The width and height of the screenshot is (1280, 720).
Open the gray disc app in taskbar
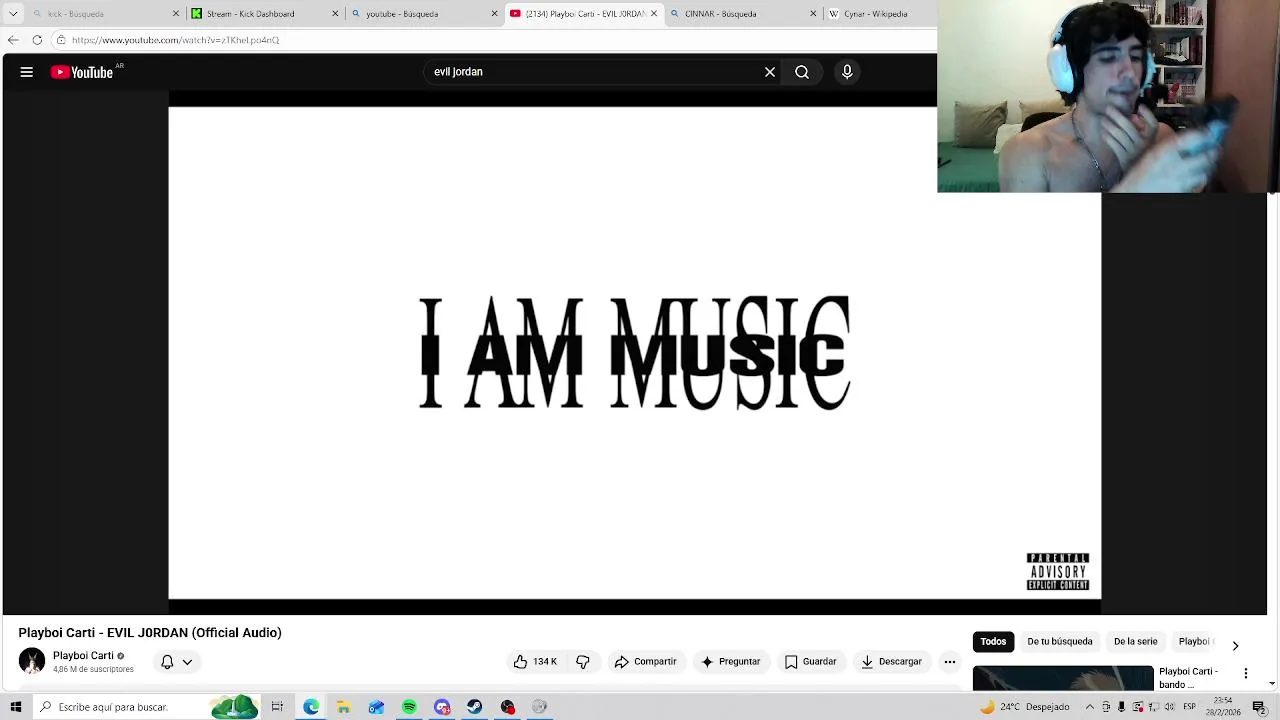click(539, 707)
